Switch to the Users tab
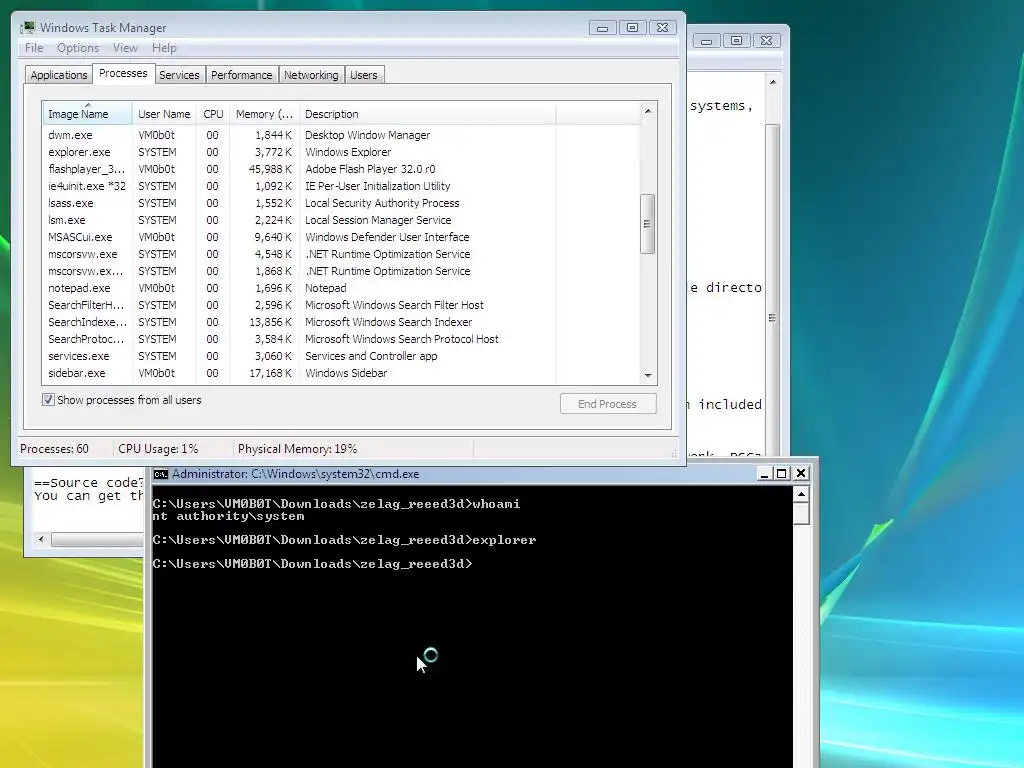This screenshot has width=1024, height=768. [x=363, y=75]
